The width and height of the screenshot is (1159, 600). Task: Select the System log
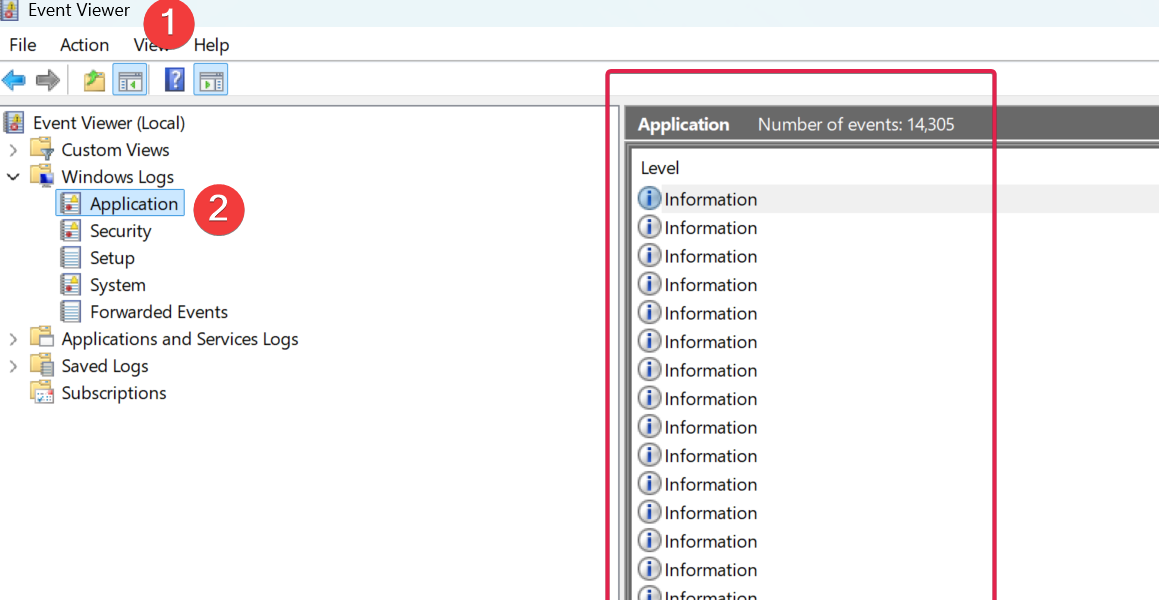click(117, 285)
